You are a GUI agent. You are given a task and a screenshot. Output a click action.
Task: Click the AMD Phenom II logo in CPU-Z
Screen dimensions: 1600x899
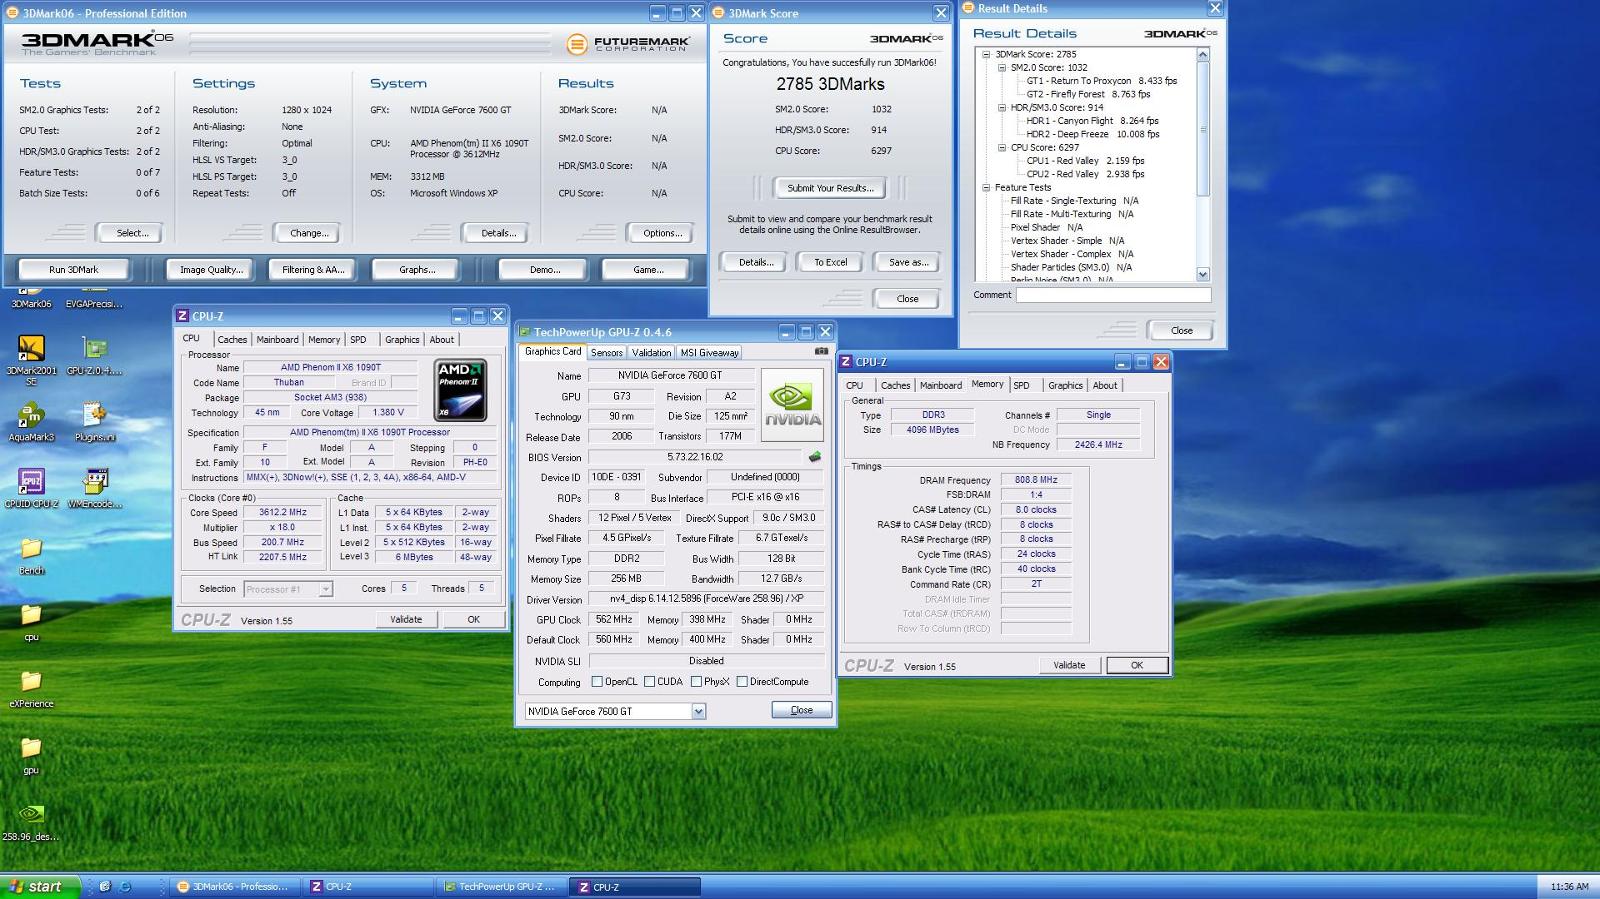point(461,390)
